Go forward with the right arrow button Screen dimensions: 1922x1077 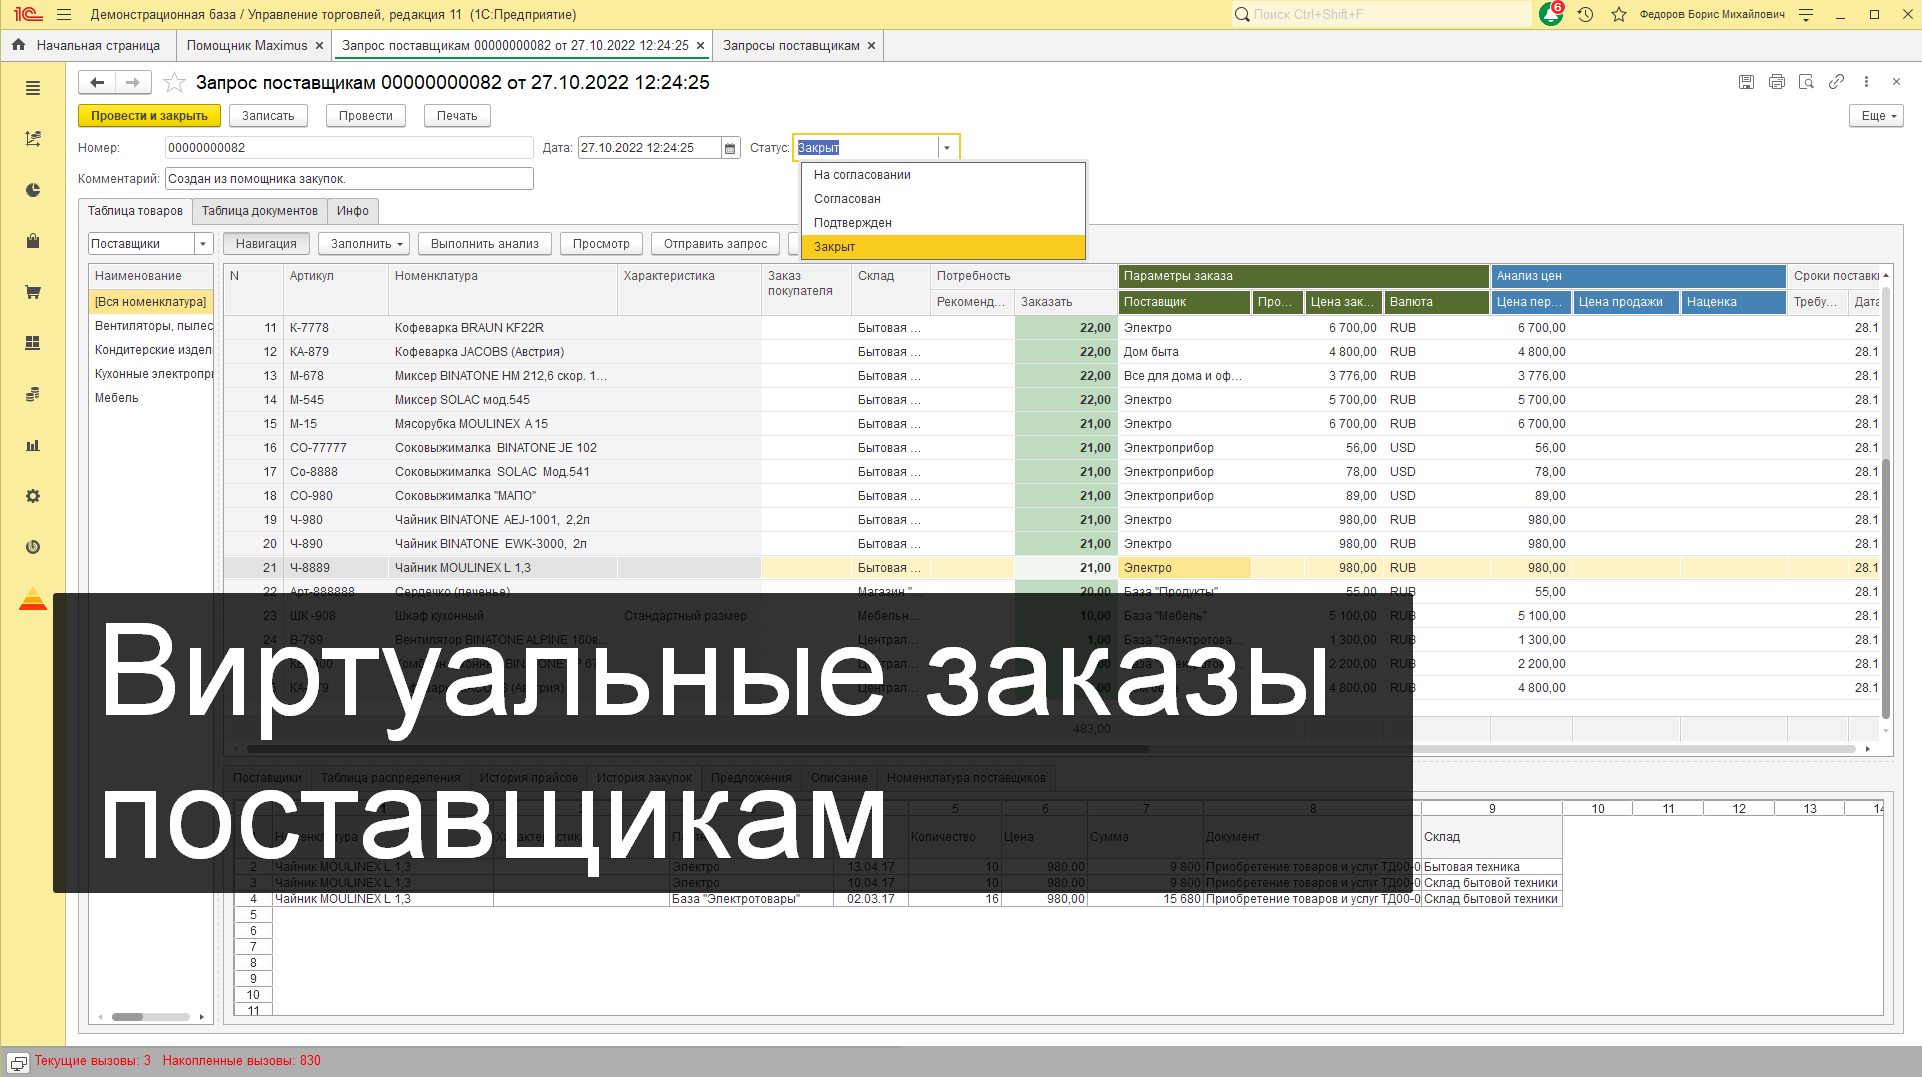pyautogui.click(x=133, y=83)
